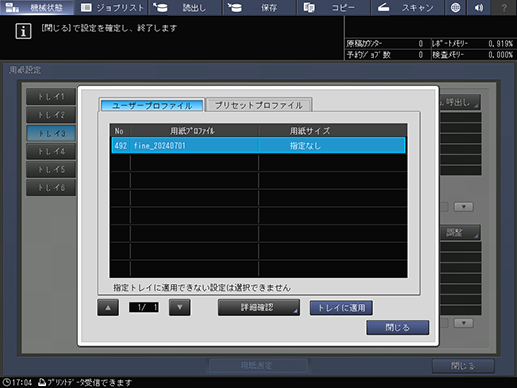Viewport: 517px width, 388px height.
Task: Click the speaker sound icon
Action: click(x=479, y=7)
